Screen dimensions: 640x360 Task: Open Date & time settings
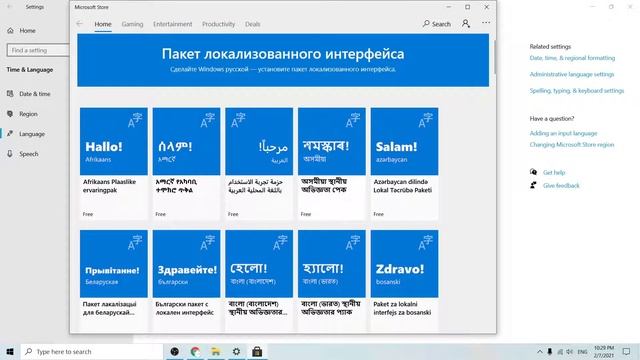click(x=35, y=93)
